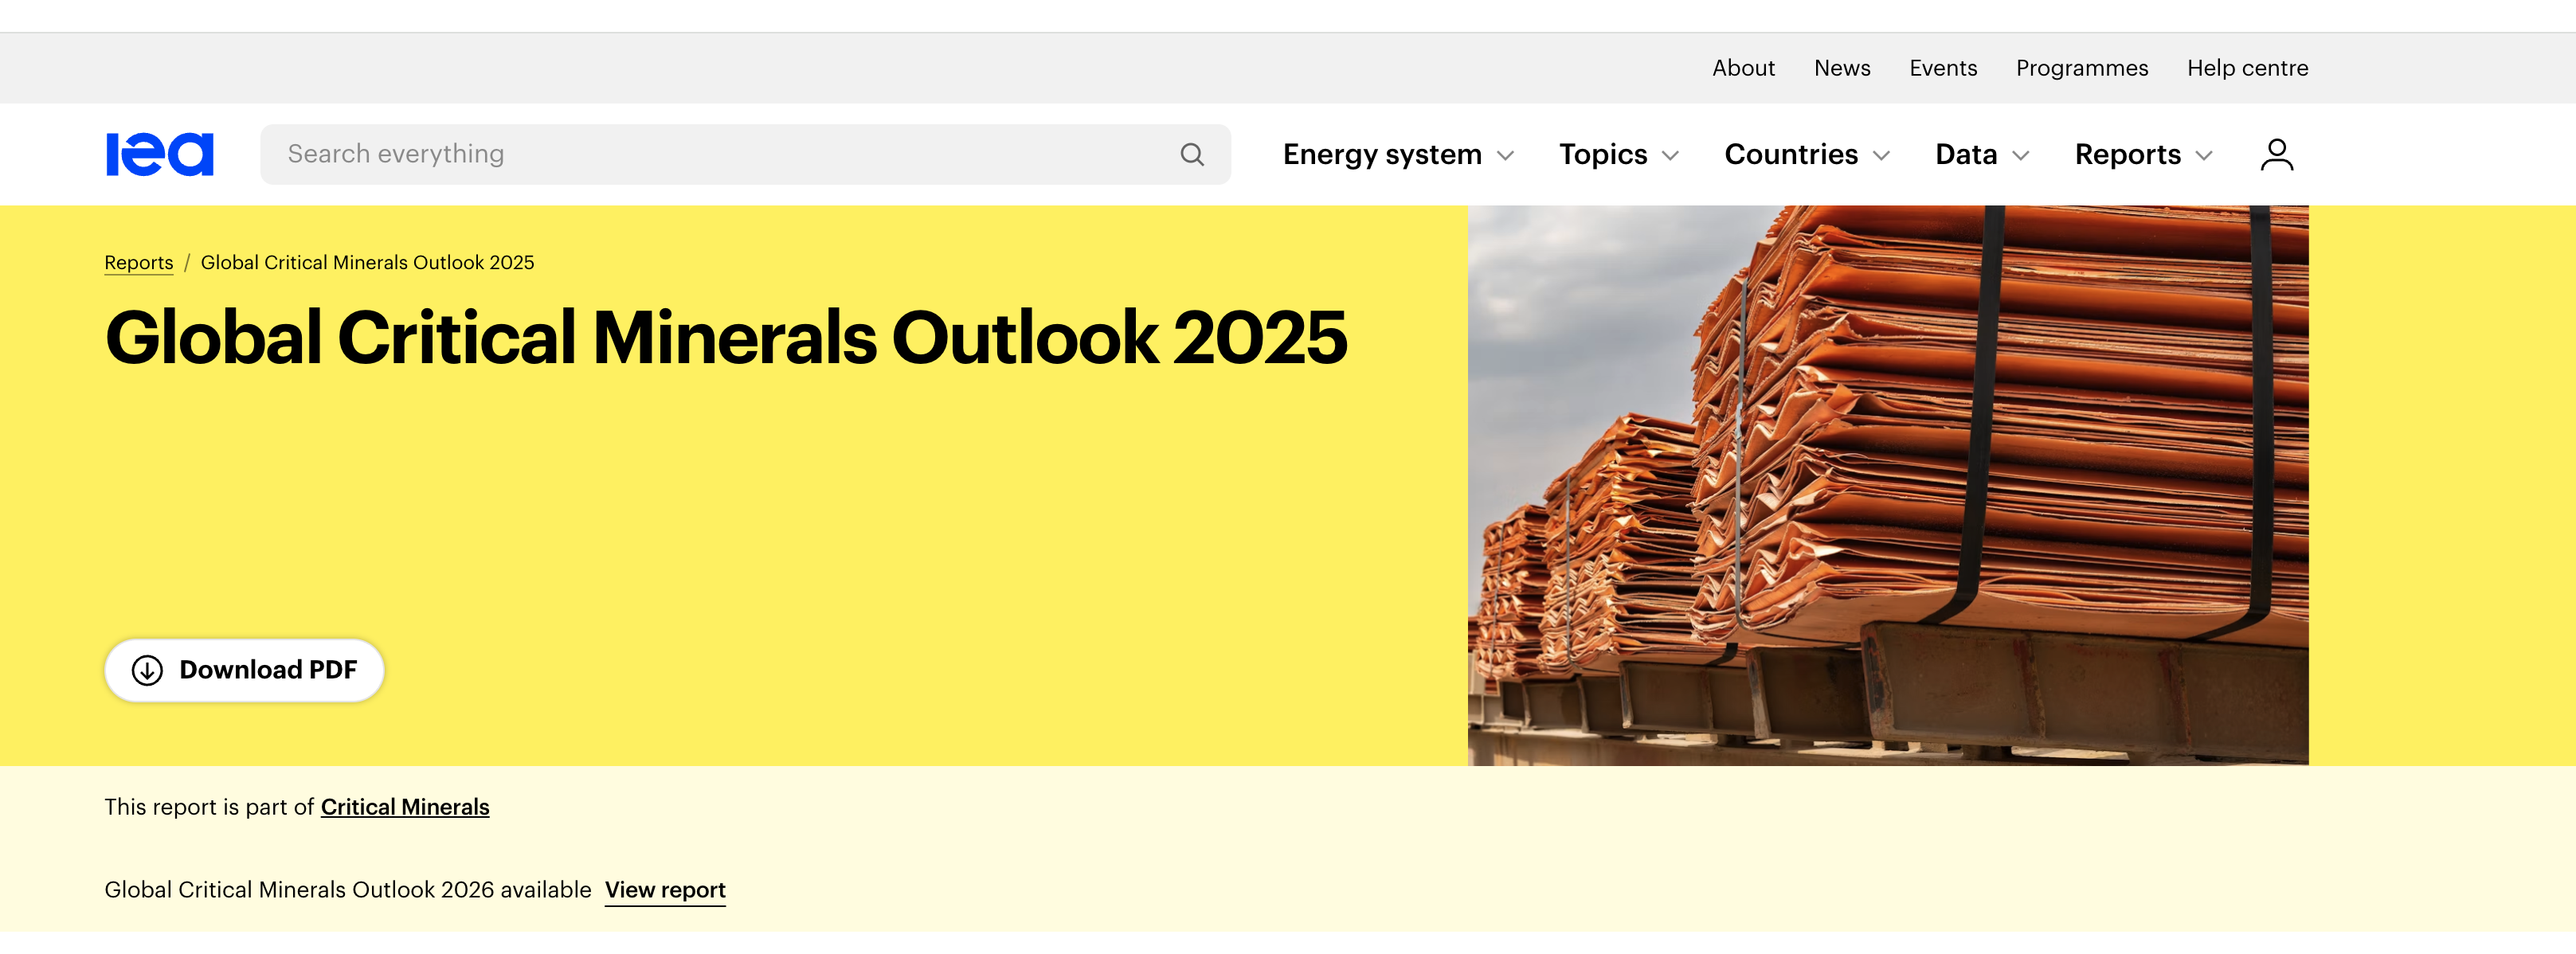Open Programmes in top bar
2576x954 pixels.
tap(2082, 68)
